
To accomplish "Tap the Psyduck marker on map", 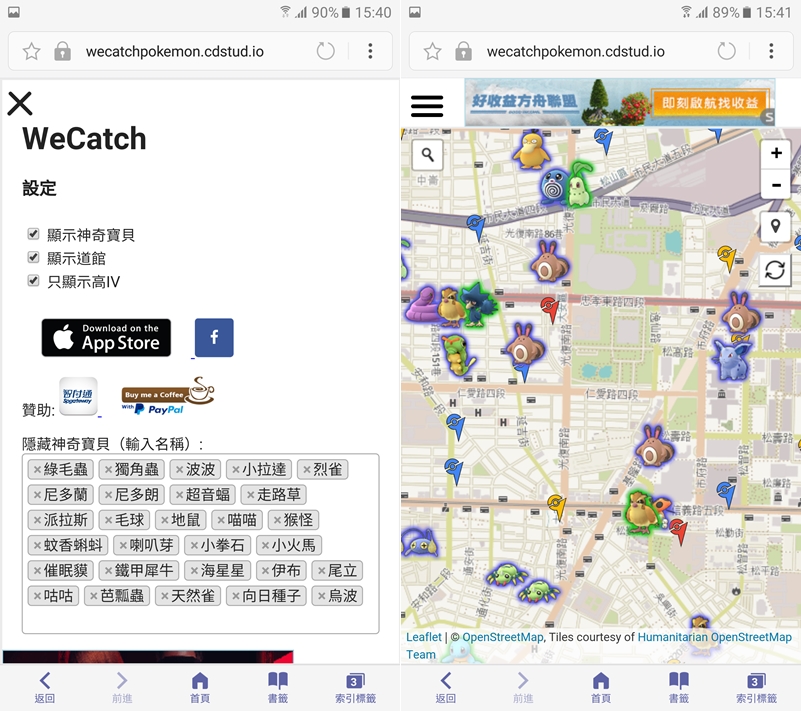I will pos(531,151).
